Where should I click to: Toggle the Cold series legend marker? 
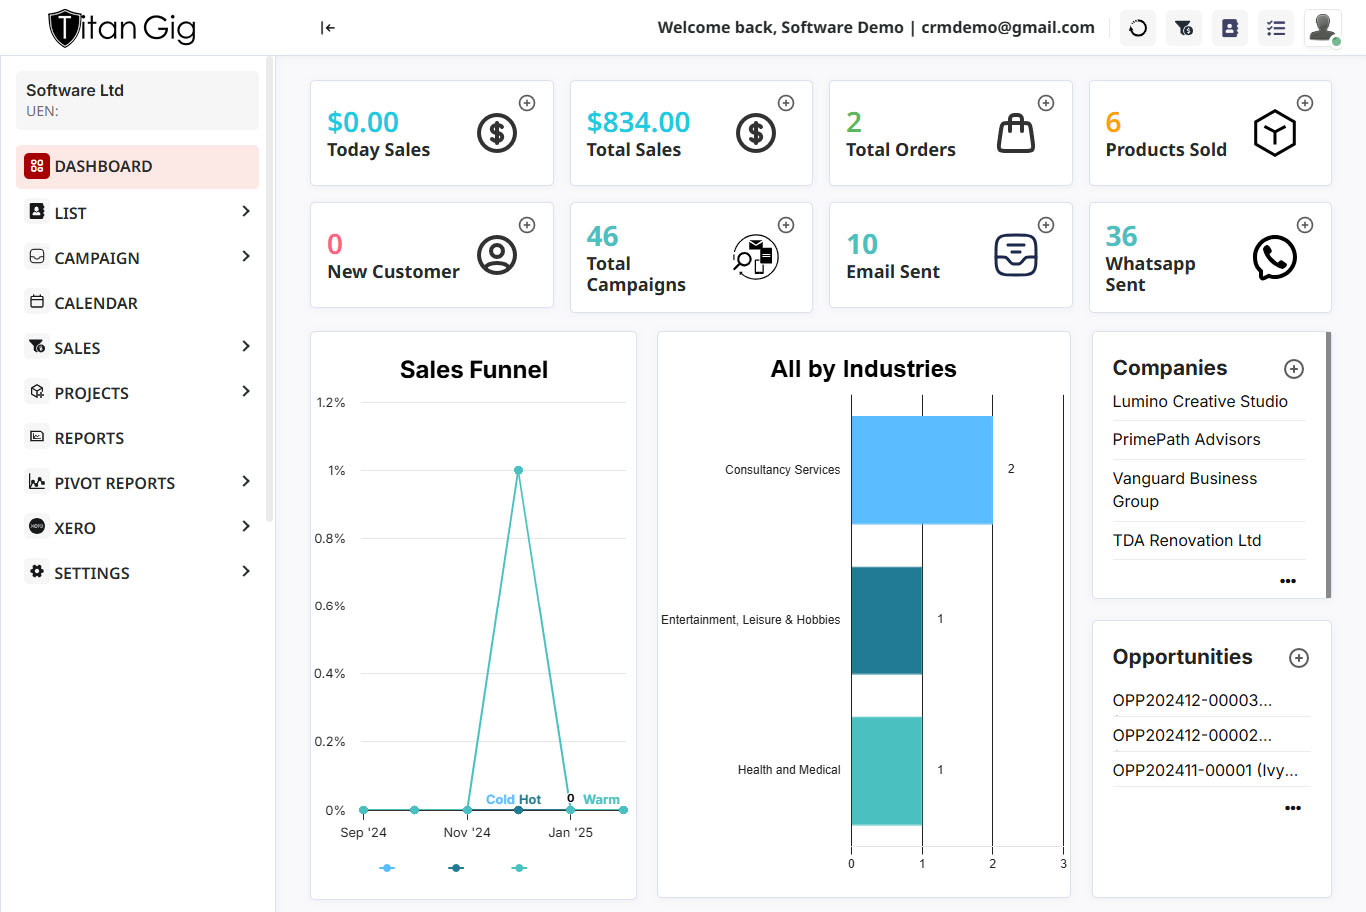tap(387, 868)
